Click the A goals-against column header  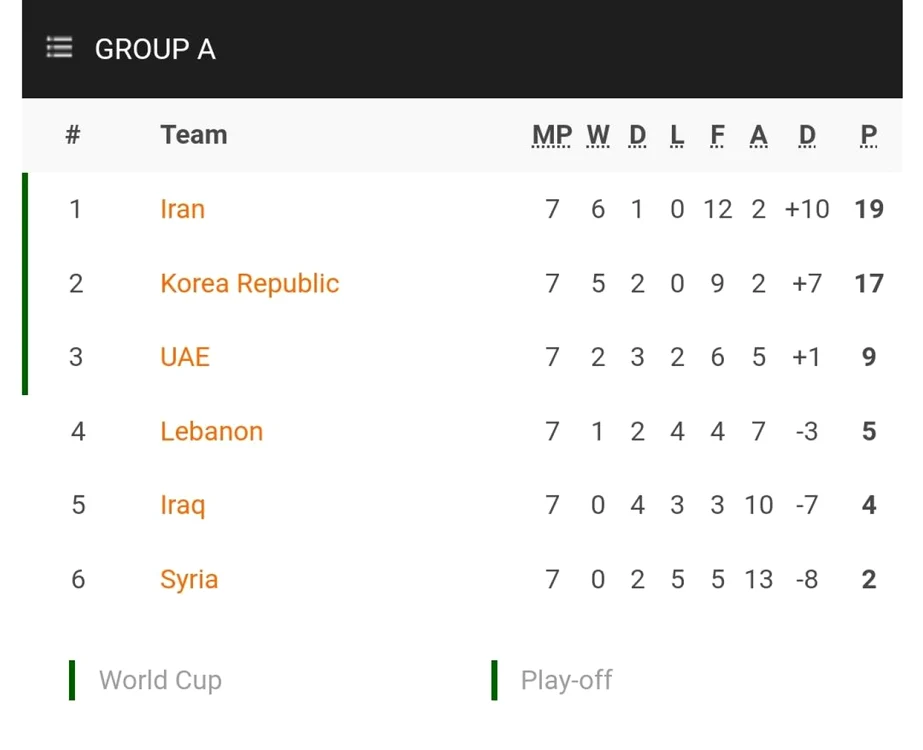coord(758,135)
